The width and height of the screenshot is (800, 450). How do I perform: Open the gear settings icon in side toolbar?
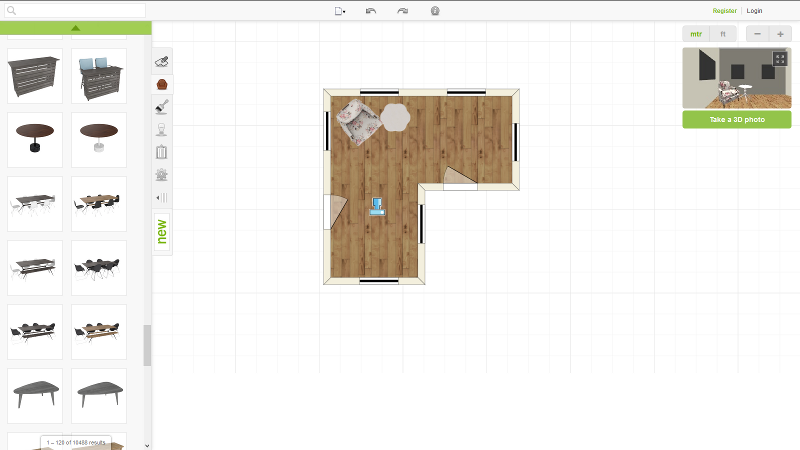(x=162, y=174)
